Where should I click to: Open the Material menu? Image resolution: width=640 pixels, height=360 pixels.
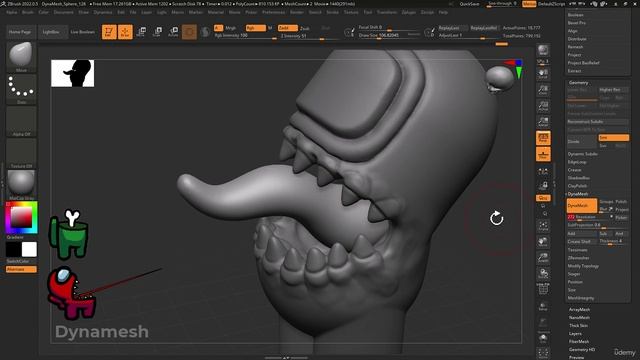[x=216, y=12]
